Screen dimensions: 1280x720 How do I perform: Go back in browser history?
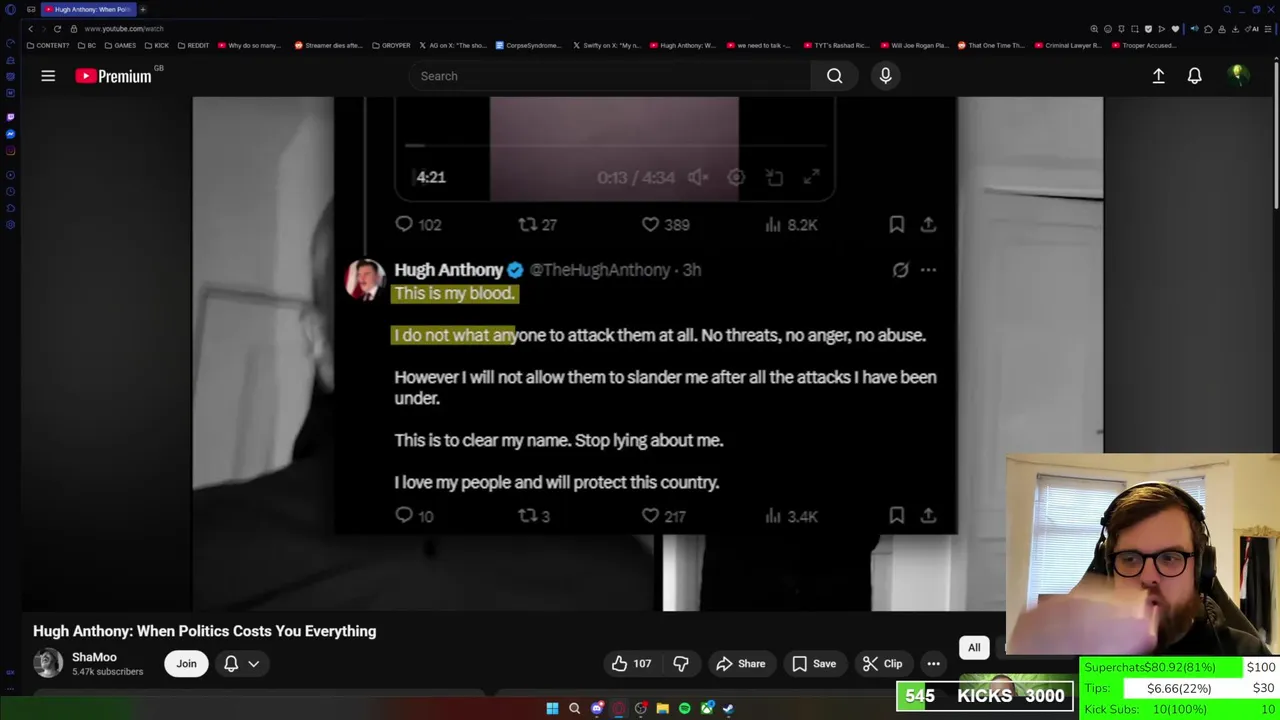click(x=30, y=29)
